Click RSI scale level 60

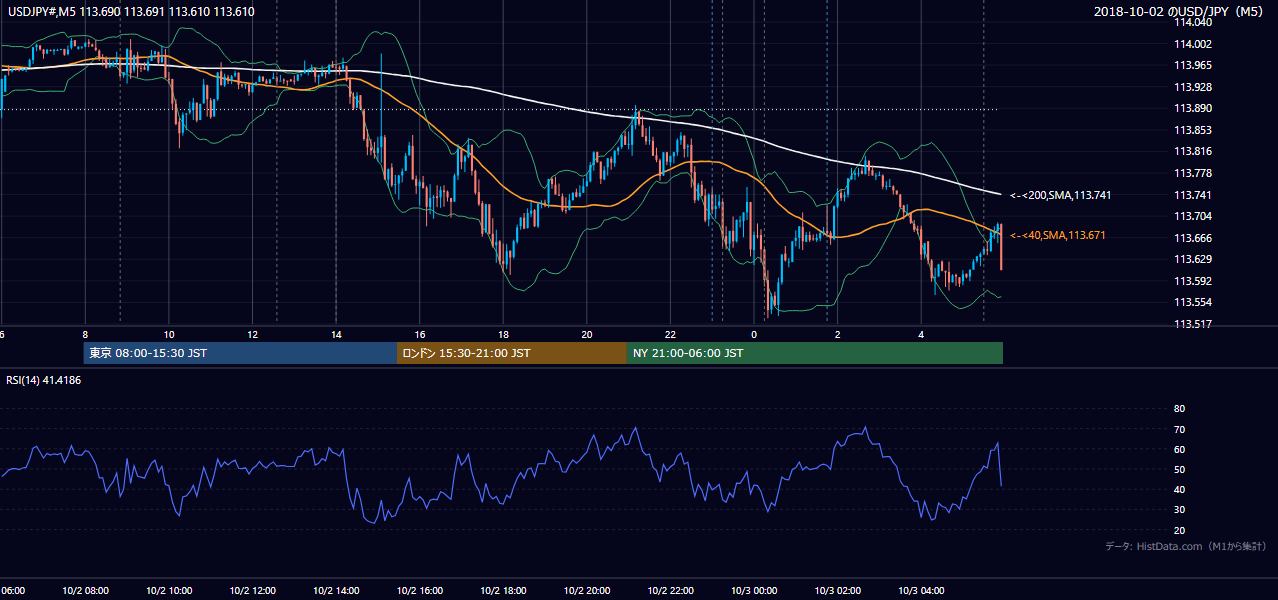click(x=1179, y=449)
